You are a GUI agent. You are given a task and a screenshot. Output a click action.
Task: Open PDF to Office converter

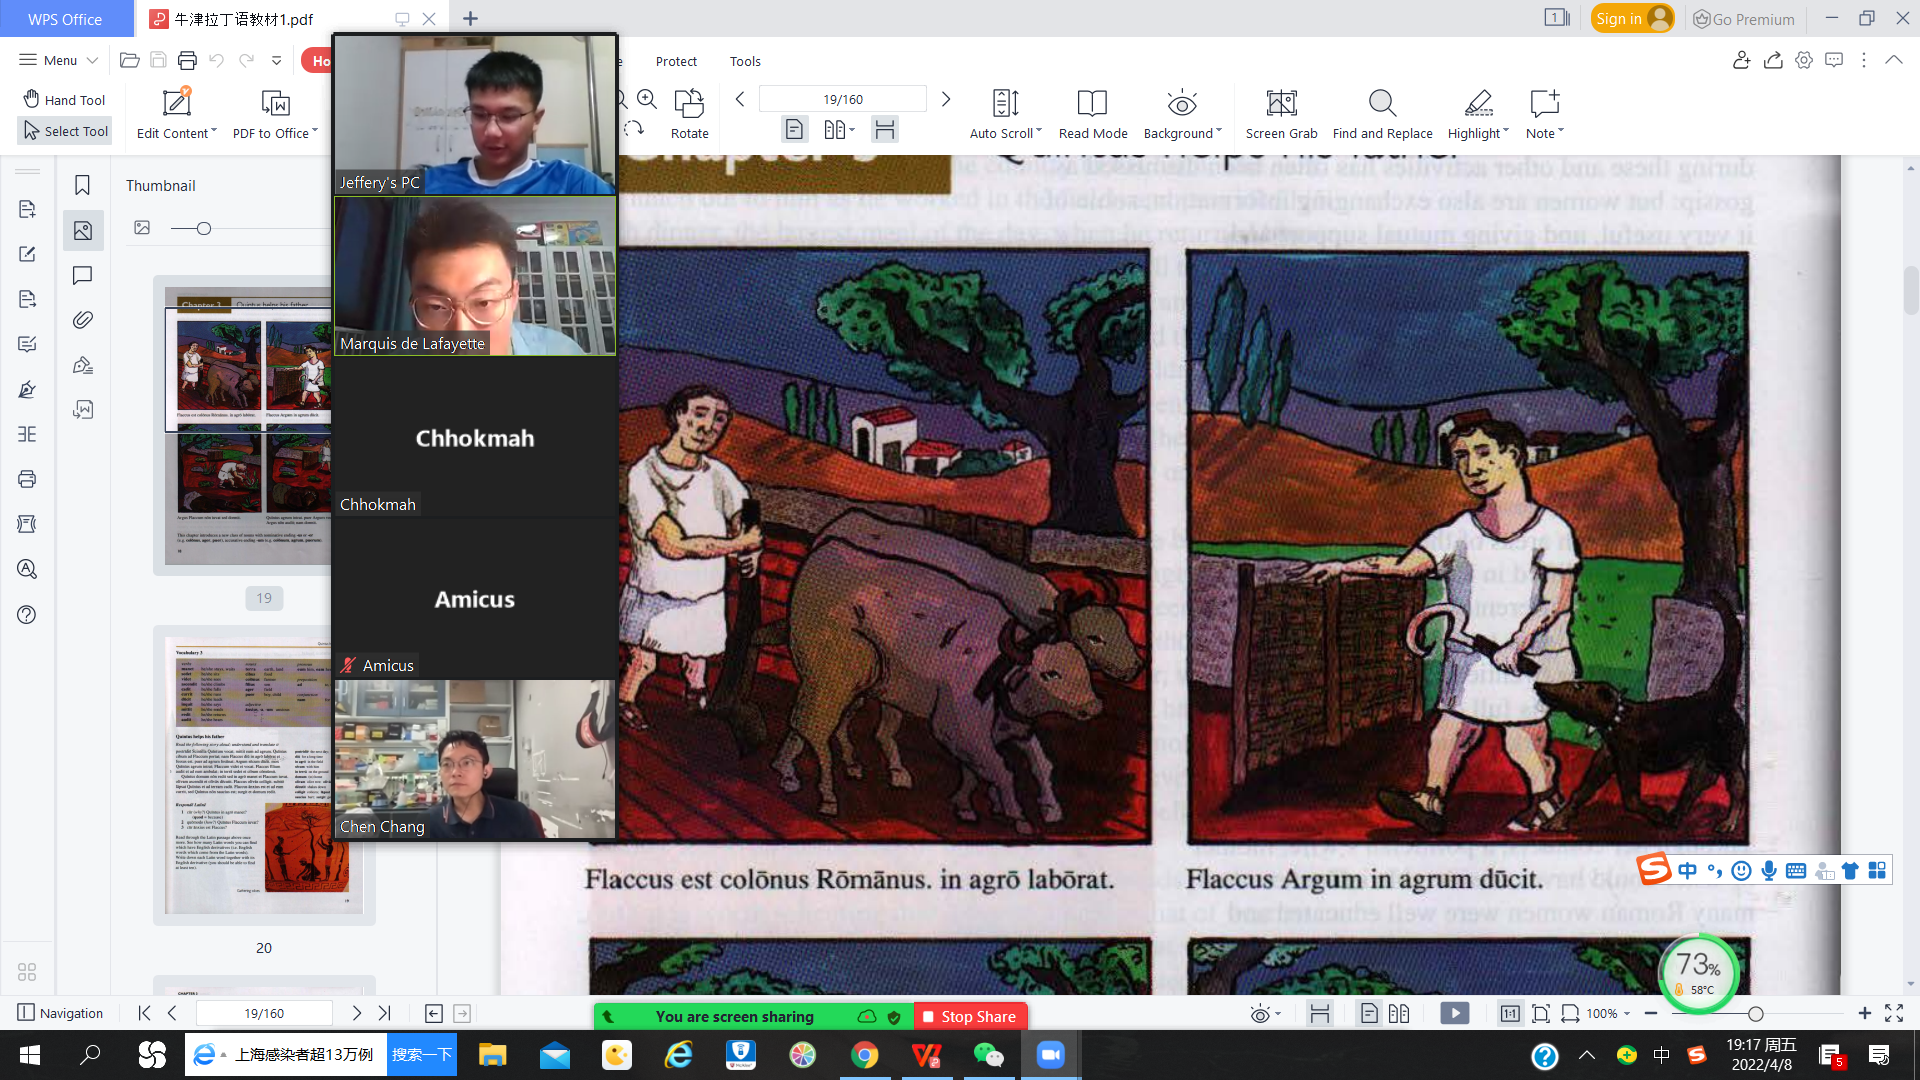(x=275, y=113)
